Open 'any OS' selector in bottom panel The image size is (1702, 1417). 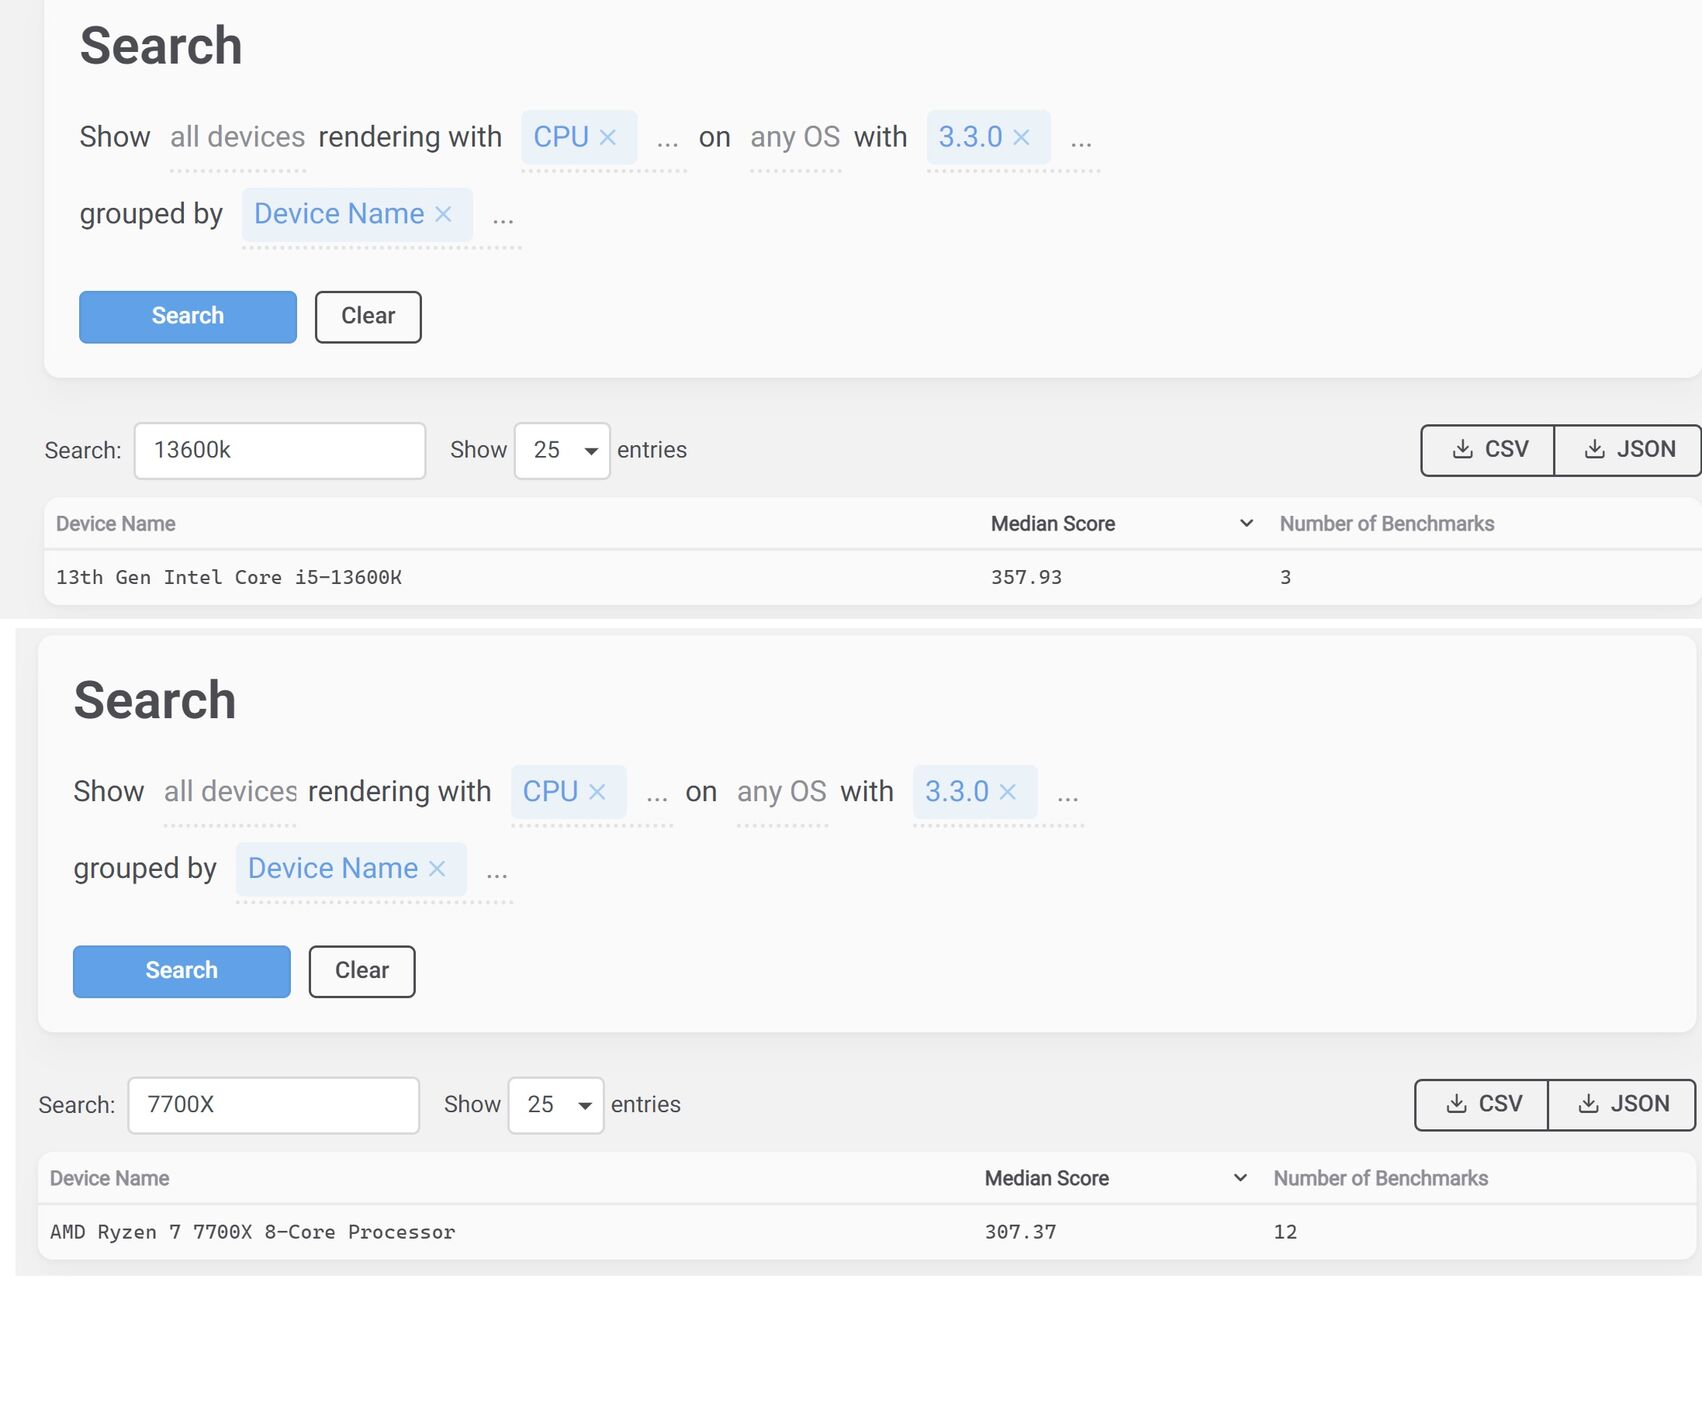782,792
